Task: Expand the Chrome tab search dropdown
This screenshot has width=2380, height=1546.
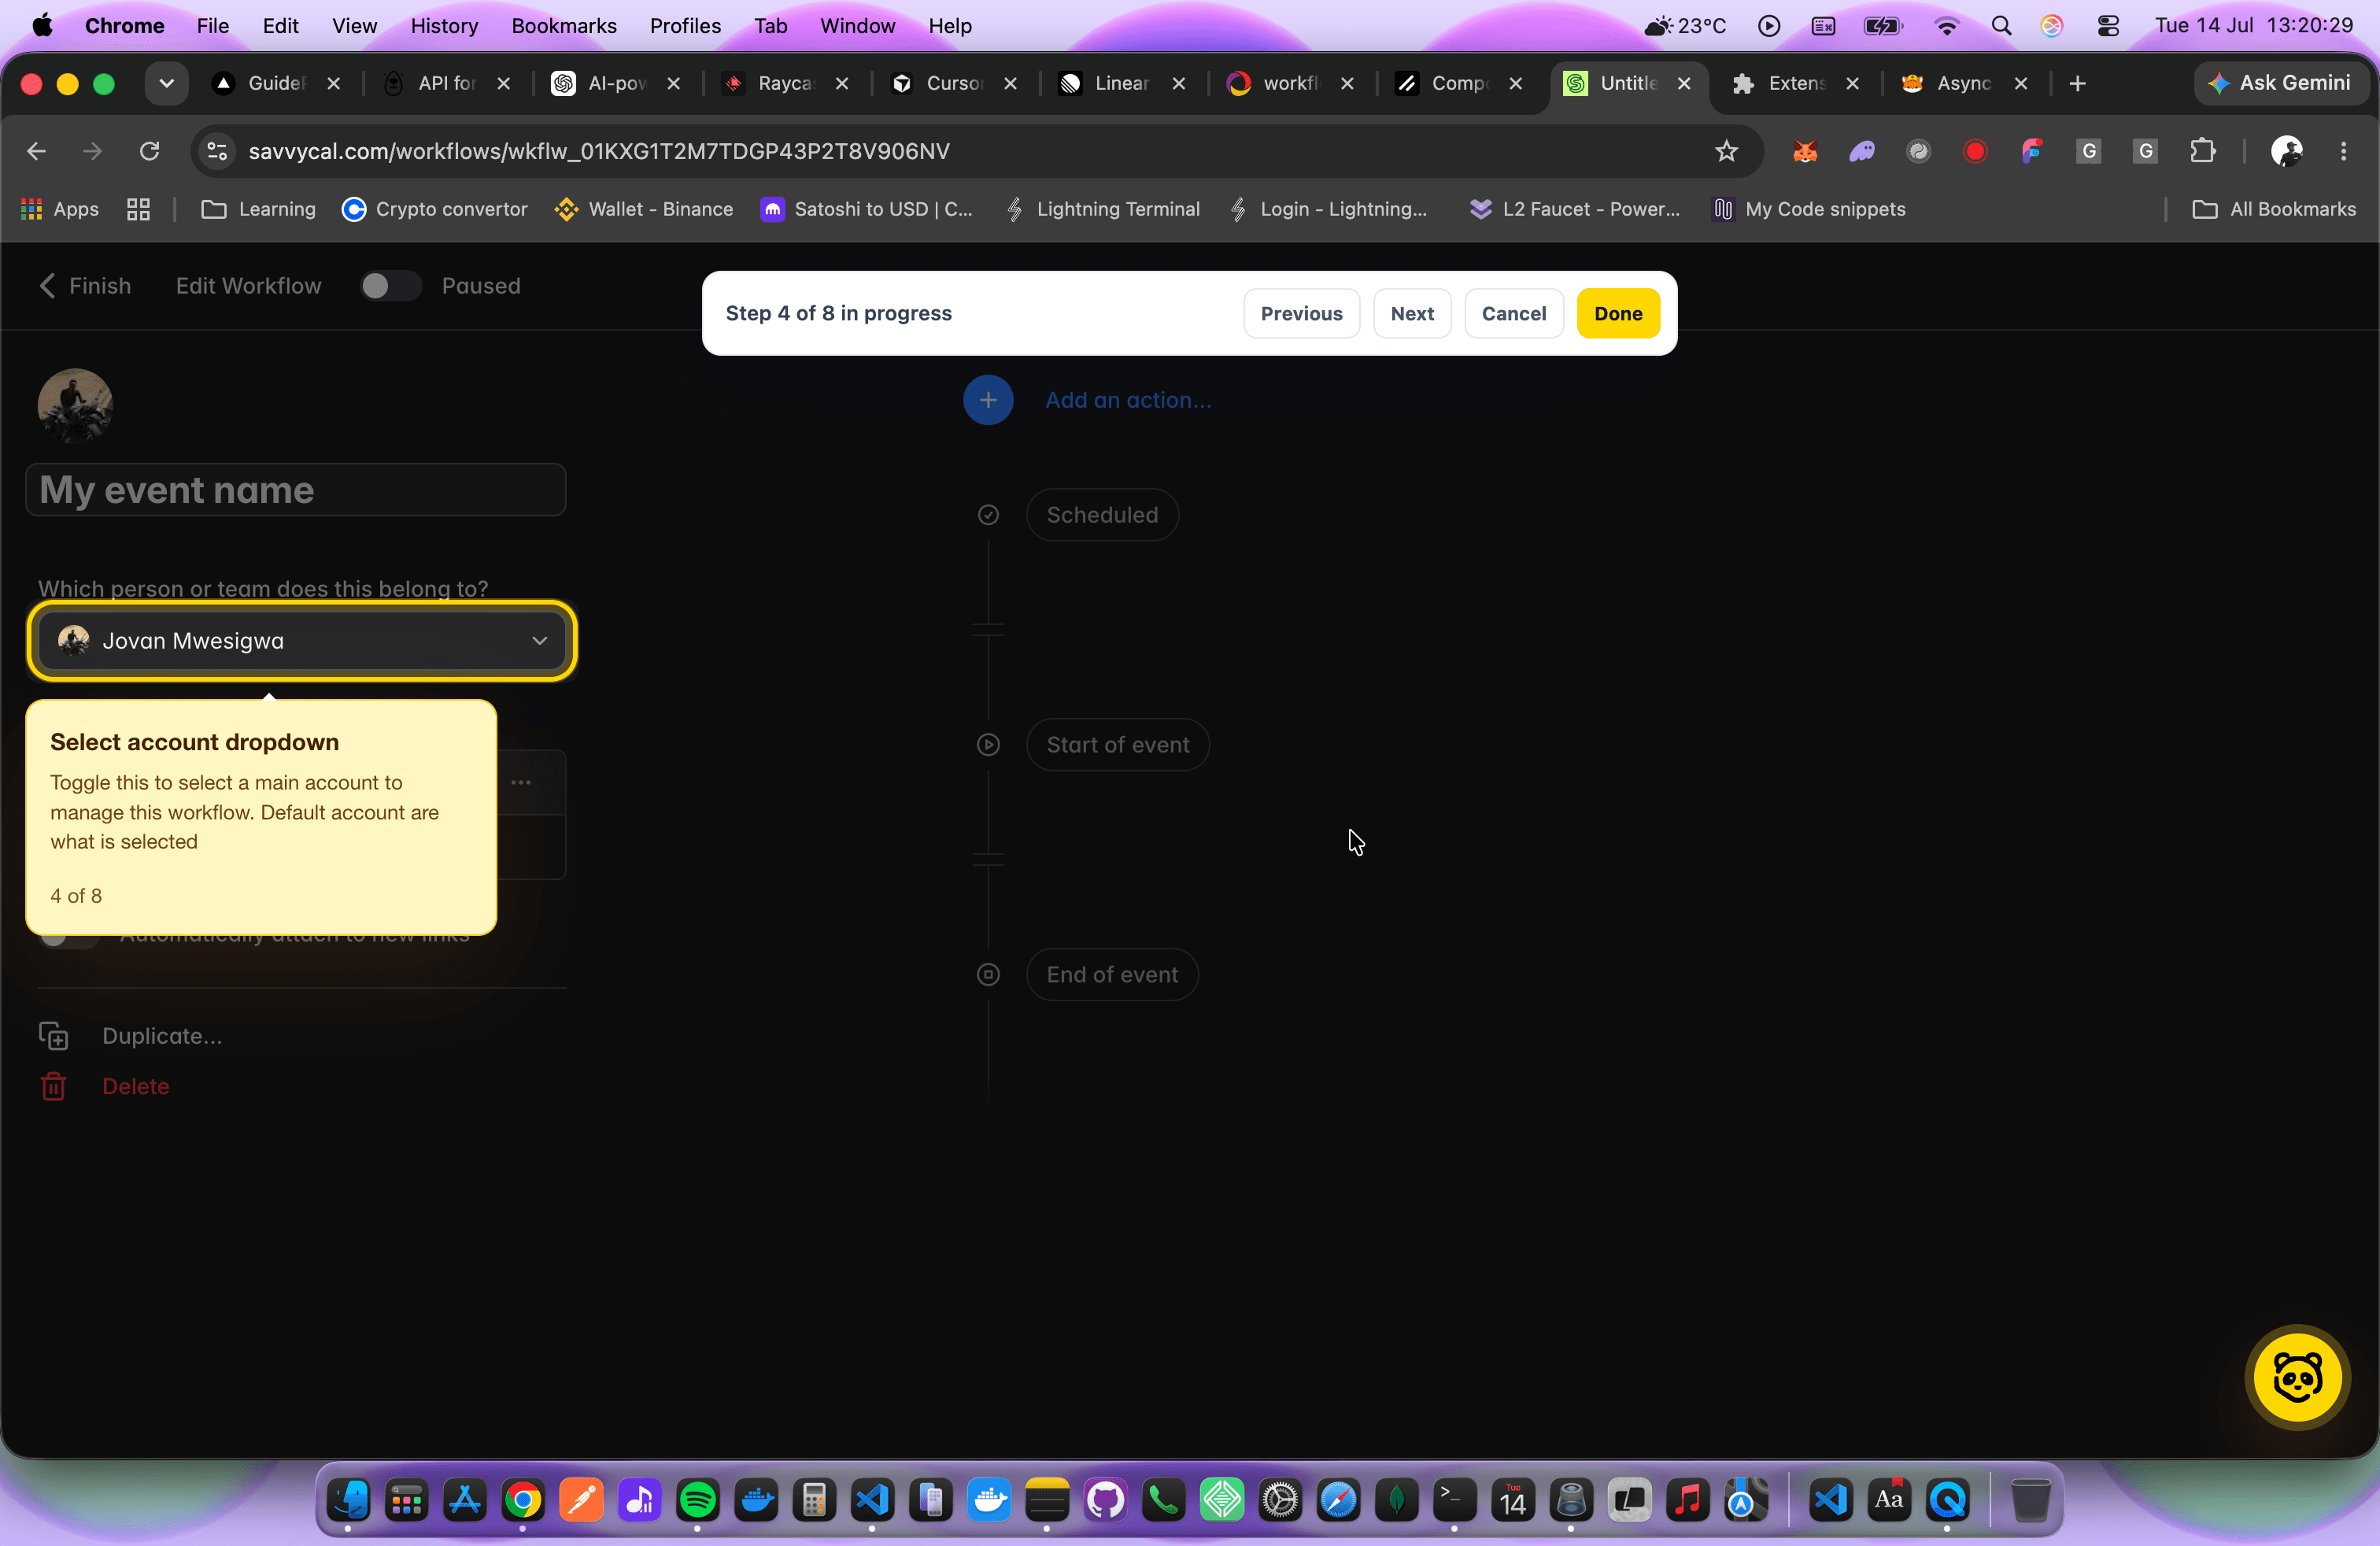Action: click(x=166, y=84)
